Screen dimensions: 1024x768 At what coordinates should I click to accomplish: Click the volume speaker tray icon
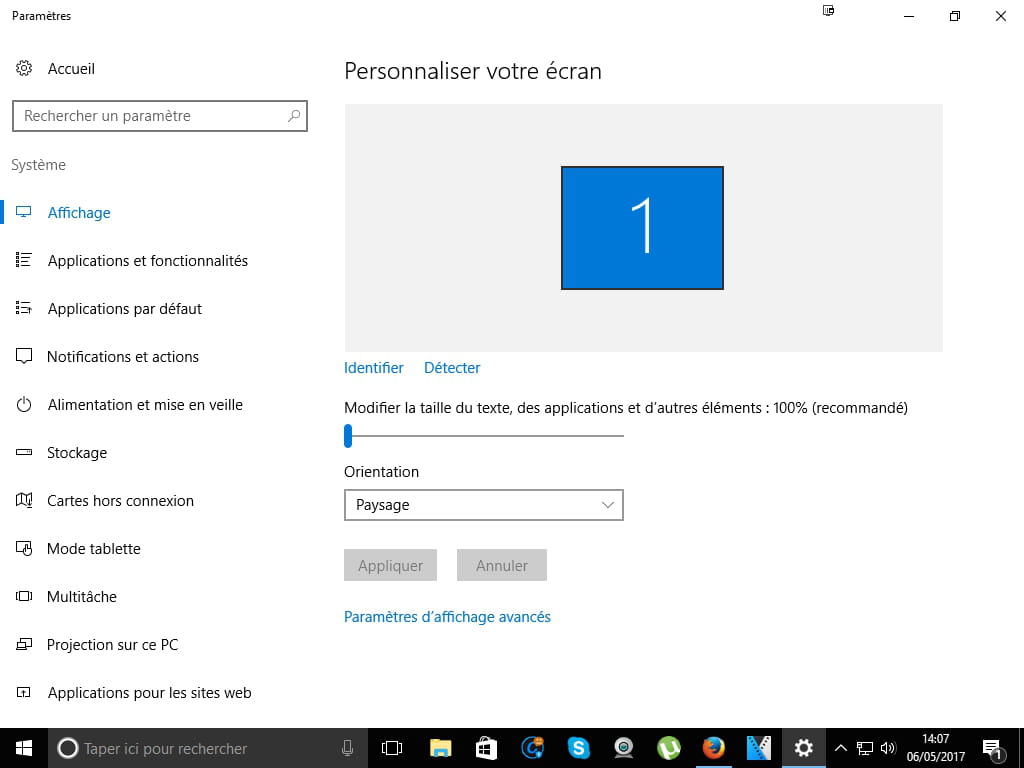tap(888, 748)
